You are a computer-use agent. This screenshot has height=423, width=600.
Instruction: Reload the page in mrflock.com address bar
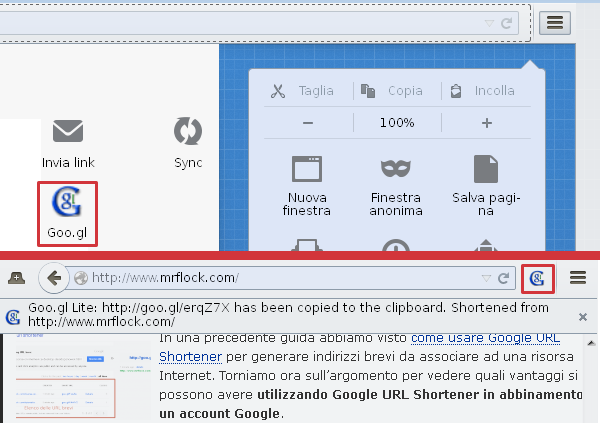(x=506, y=277)
